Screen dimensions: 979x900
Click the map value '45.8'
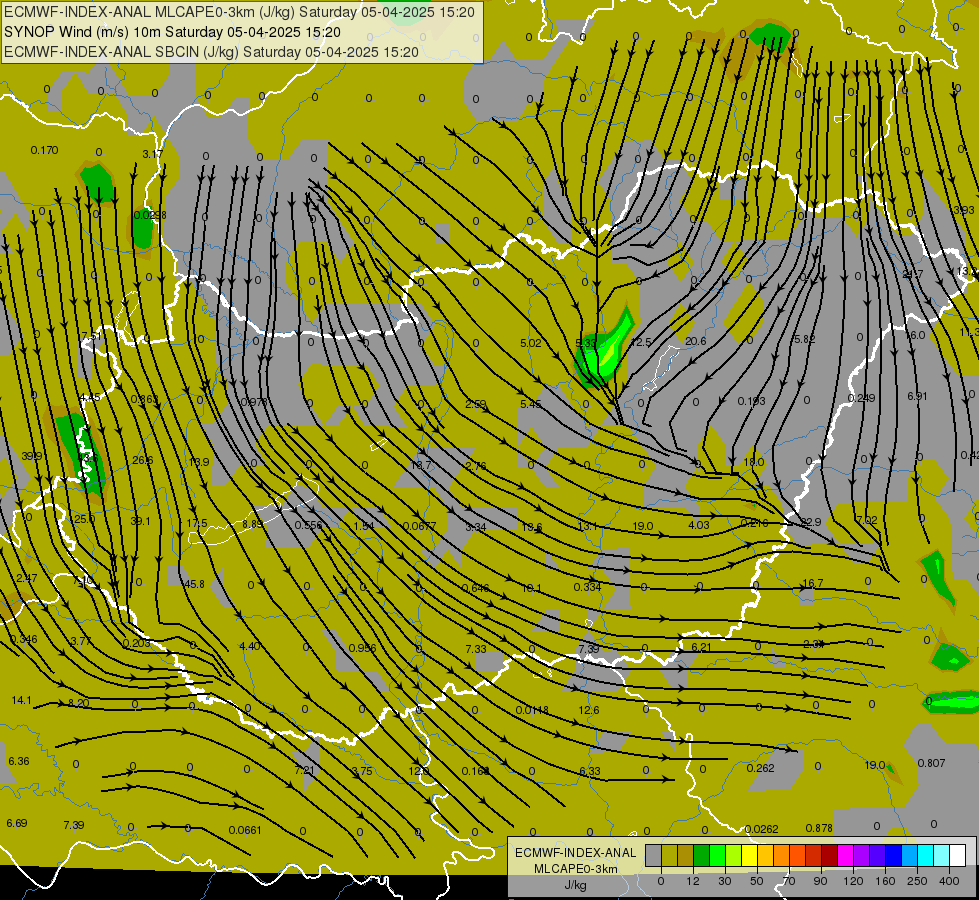click(x=194, y=585)
